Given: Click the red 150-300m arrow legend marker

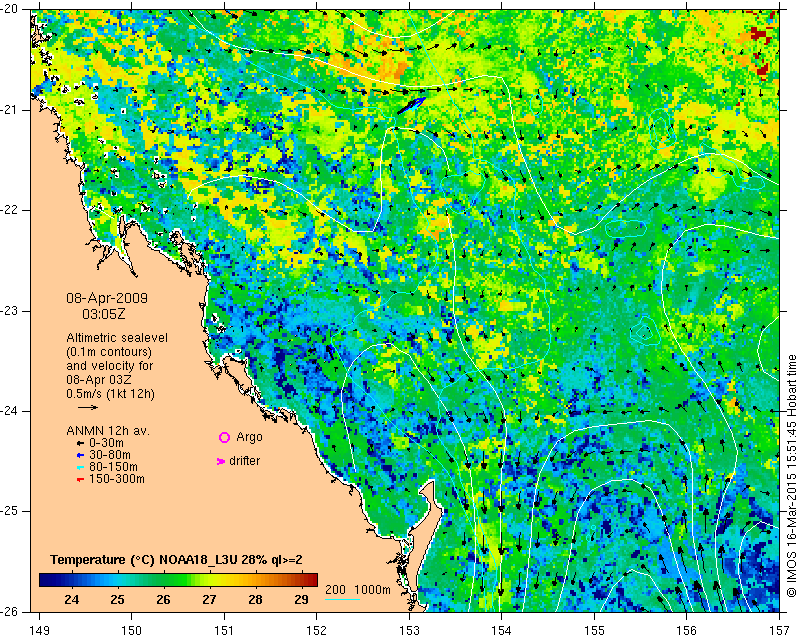Looking at the screenshot, I should [x=80, y=480].
